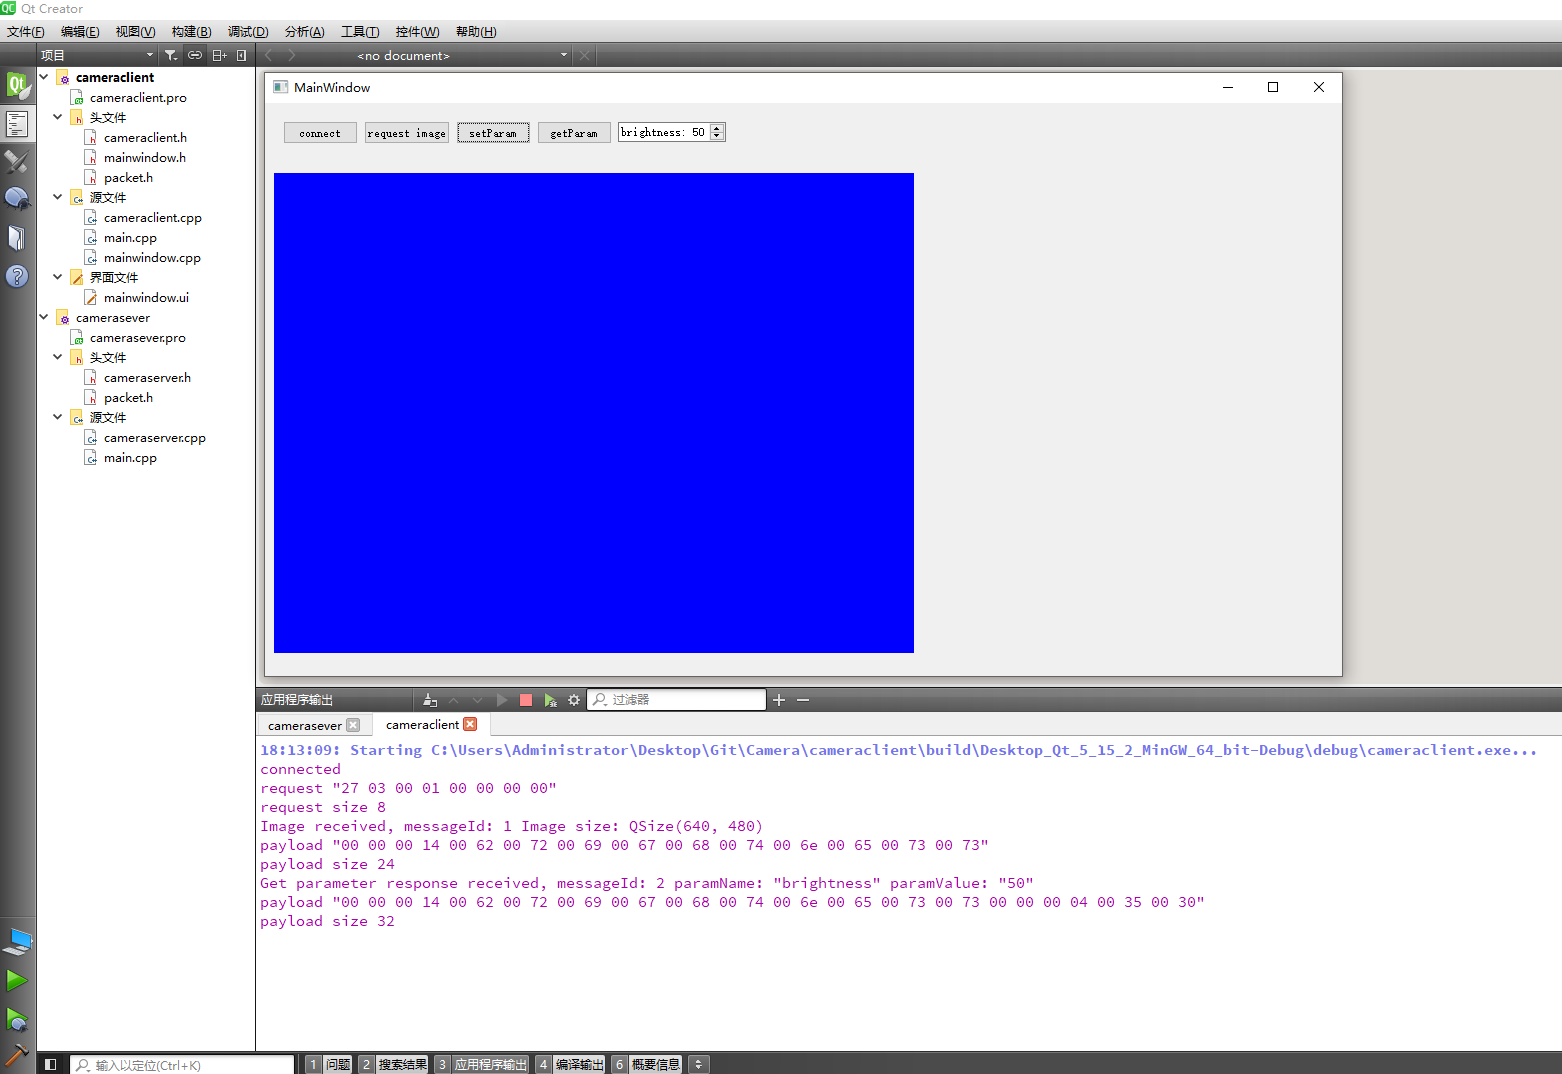
Task: Collapse camerasever 源文件 folder
Action: point(58,417)
